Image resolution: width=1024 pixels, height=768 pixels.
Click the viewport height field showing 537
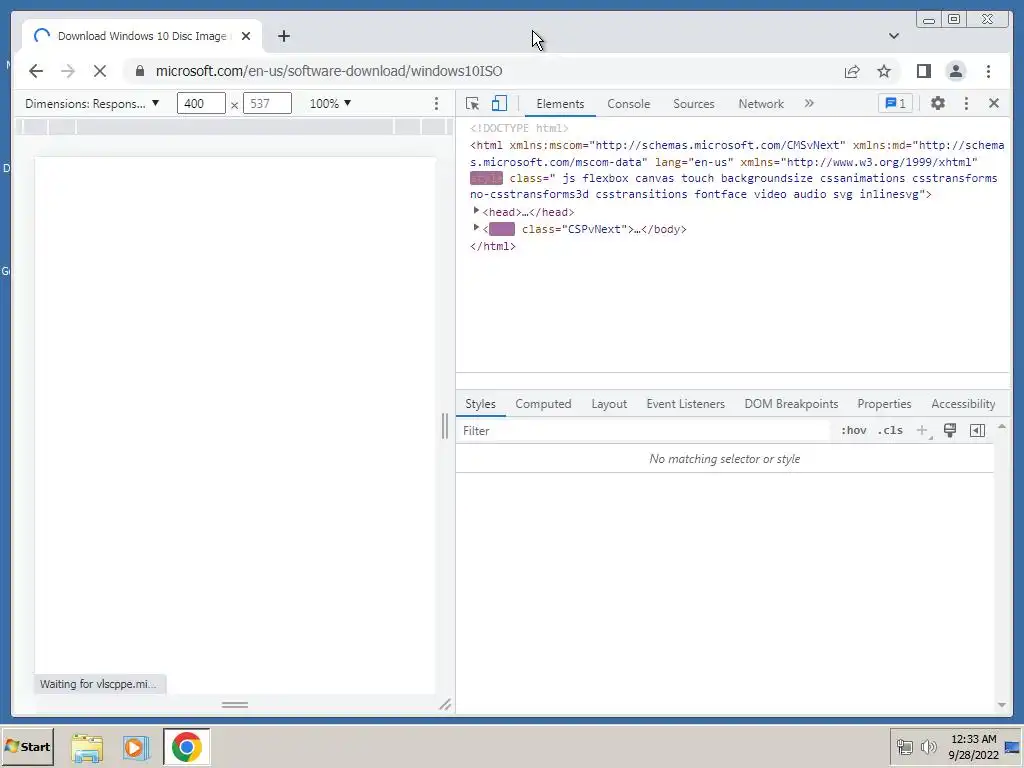click(x=267, y=103)
